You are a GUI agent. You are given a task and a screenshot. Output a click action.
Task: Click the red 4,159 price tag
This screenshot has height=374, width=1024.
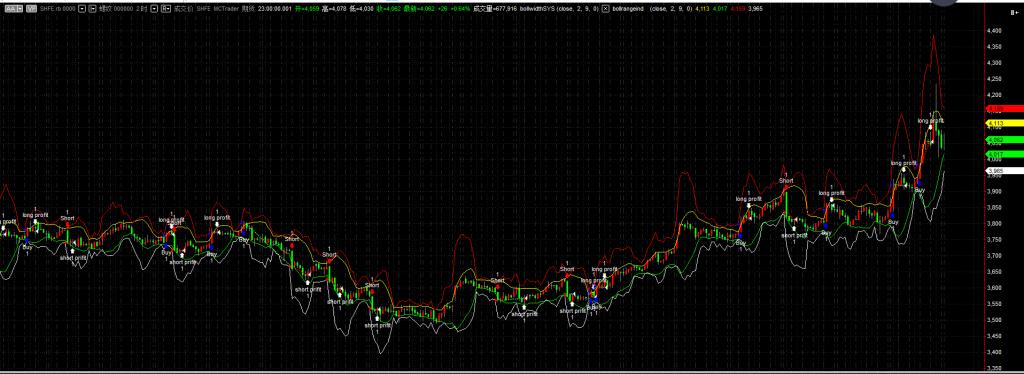point(1004,109)
